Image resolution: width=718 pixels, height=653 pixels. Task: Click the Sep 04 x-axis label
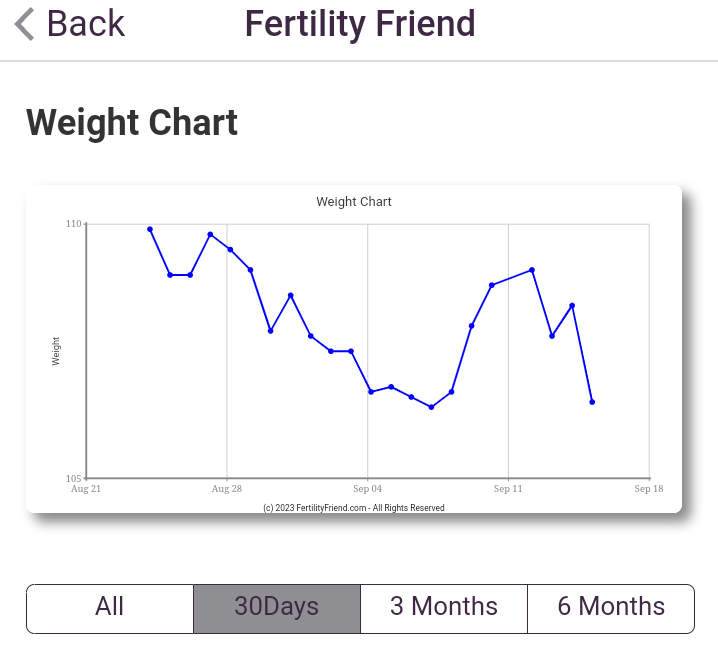pyautogui.click(x=368, y=489)
